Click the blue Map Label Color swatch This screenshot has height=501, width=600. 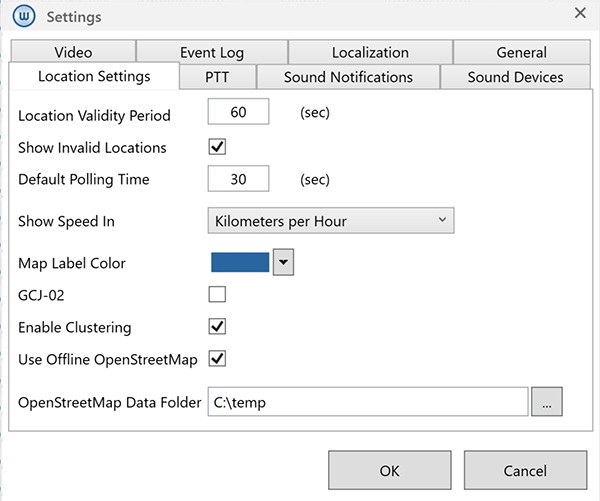click(x=240, y=262)
